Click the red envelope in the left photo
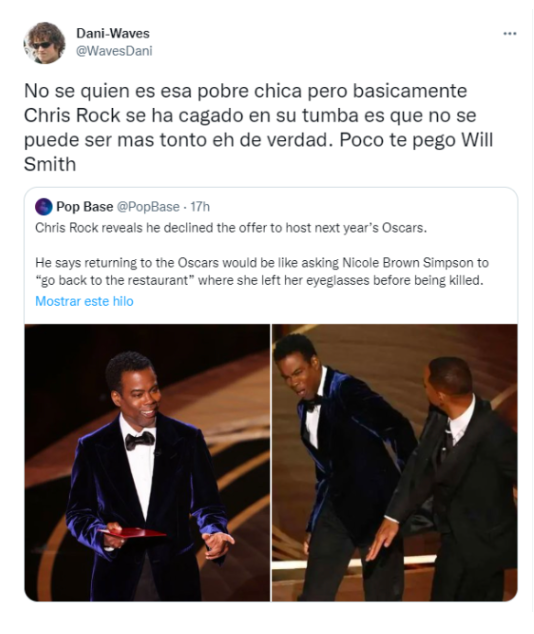 133,533
